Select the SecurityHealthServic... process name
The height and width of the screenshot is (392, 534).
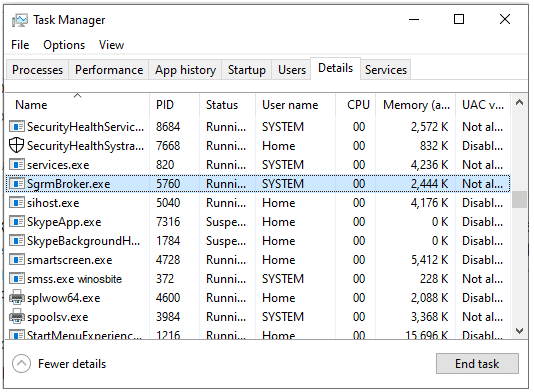tap(85, 127)
